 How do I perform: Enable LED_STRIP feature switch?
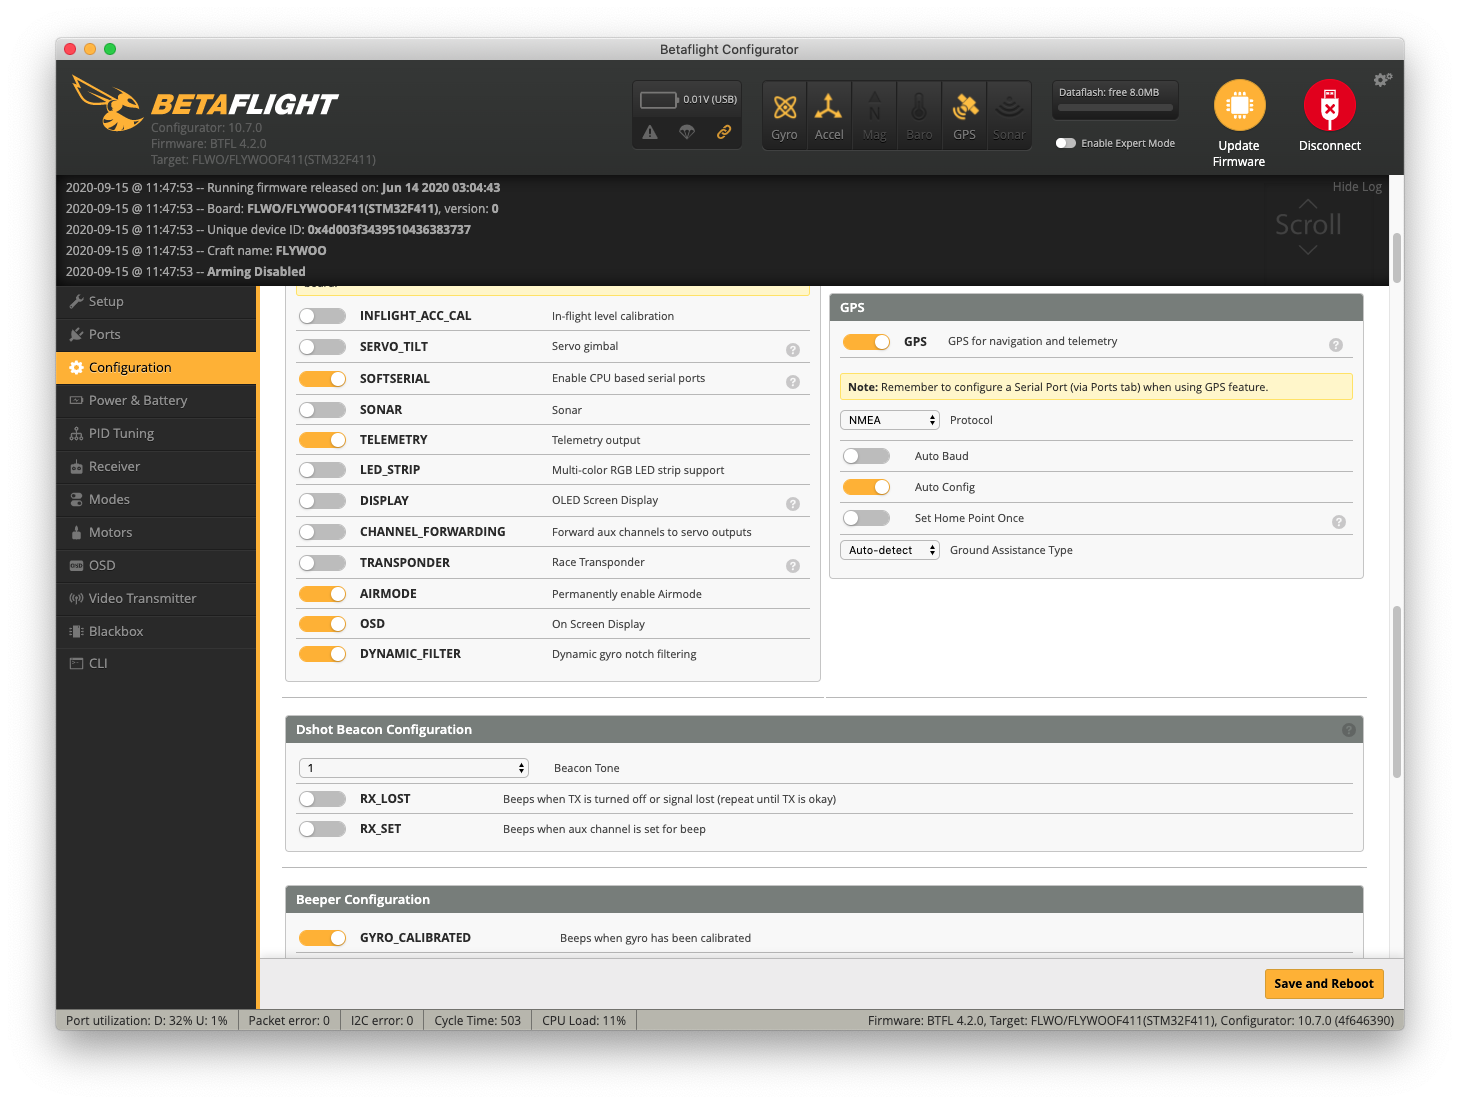(x=322, y=470)
